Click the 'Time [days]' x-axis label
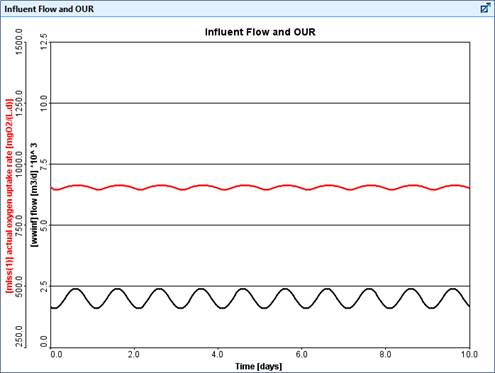Image resolution: width=495 pixels, height=373 pixels. click(258, 366)
